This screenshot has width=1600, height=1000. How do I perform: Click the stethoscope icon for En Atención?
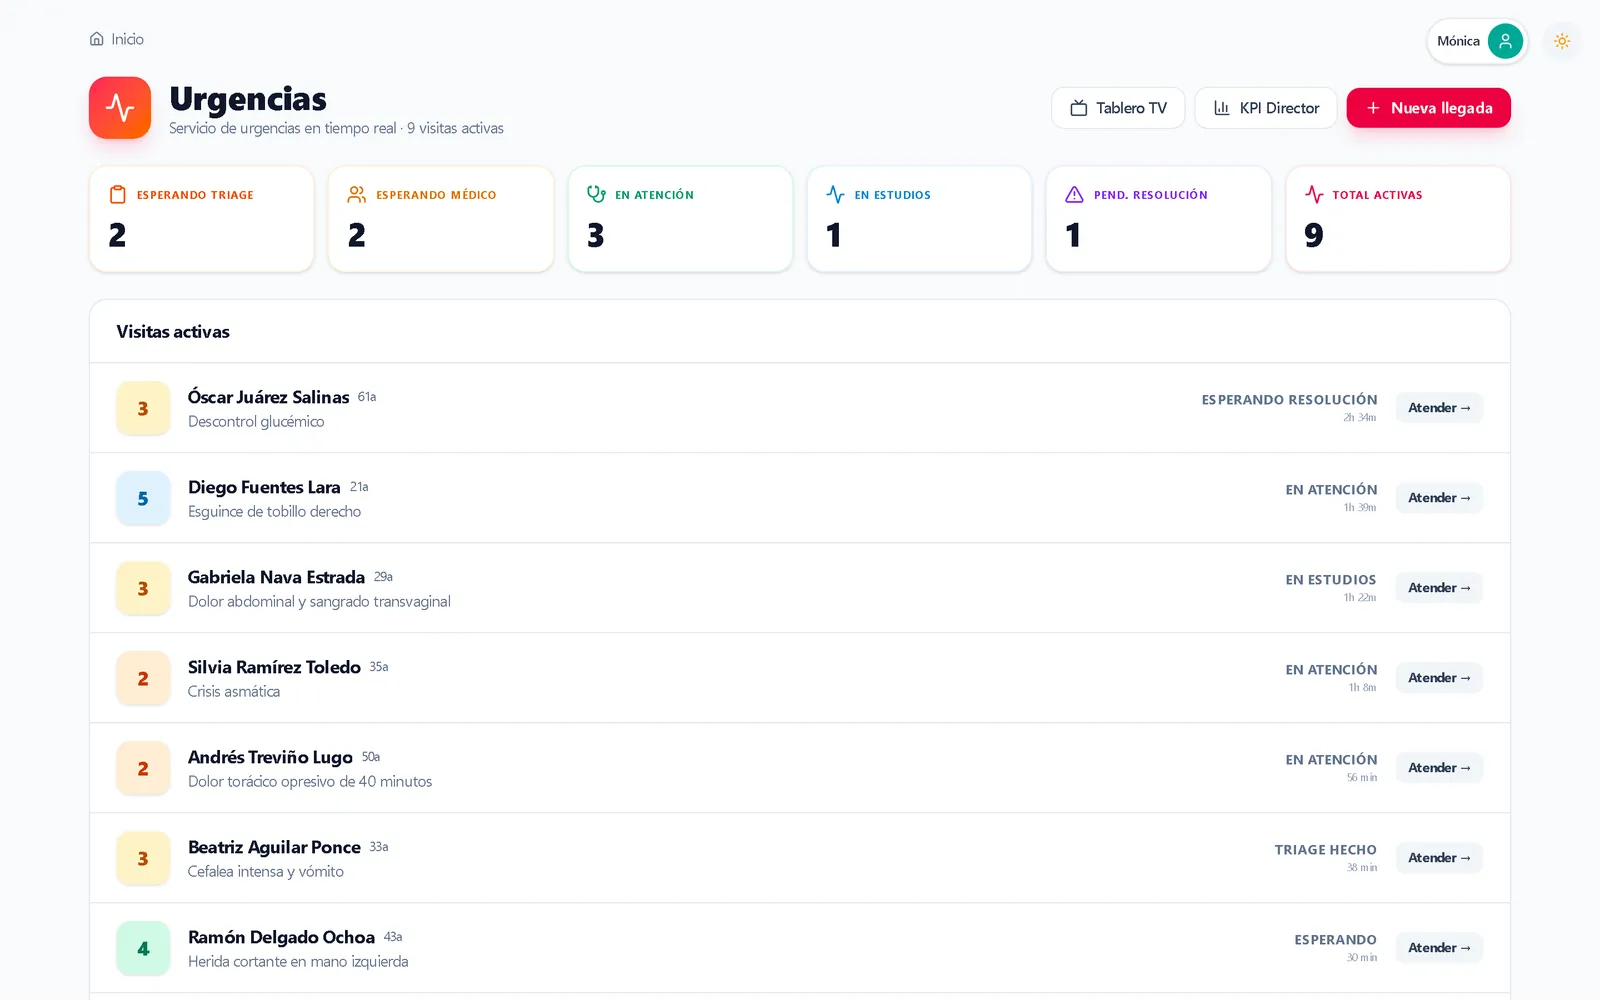tap(596, 195)
